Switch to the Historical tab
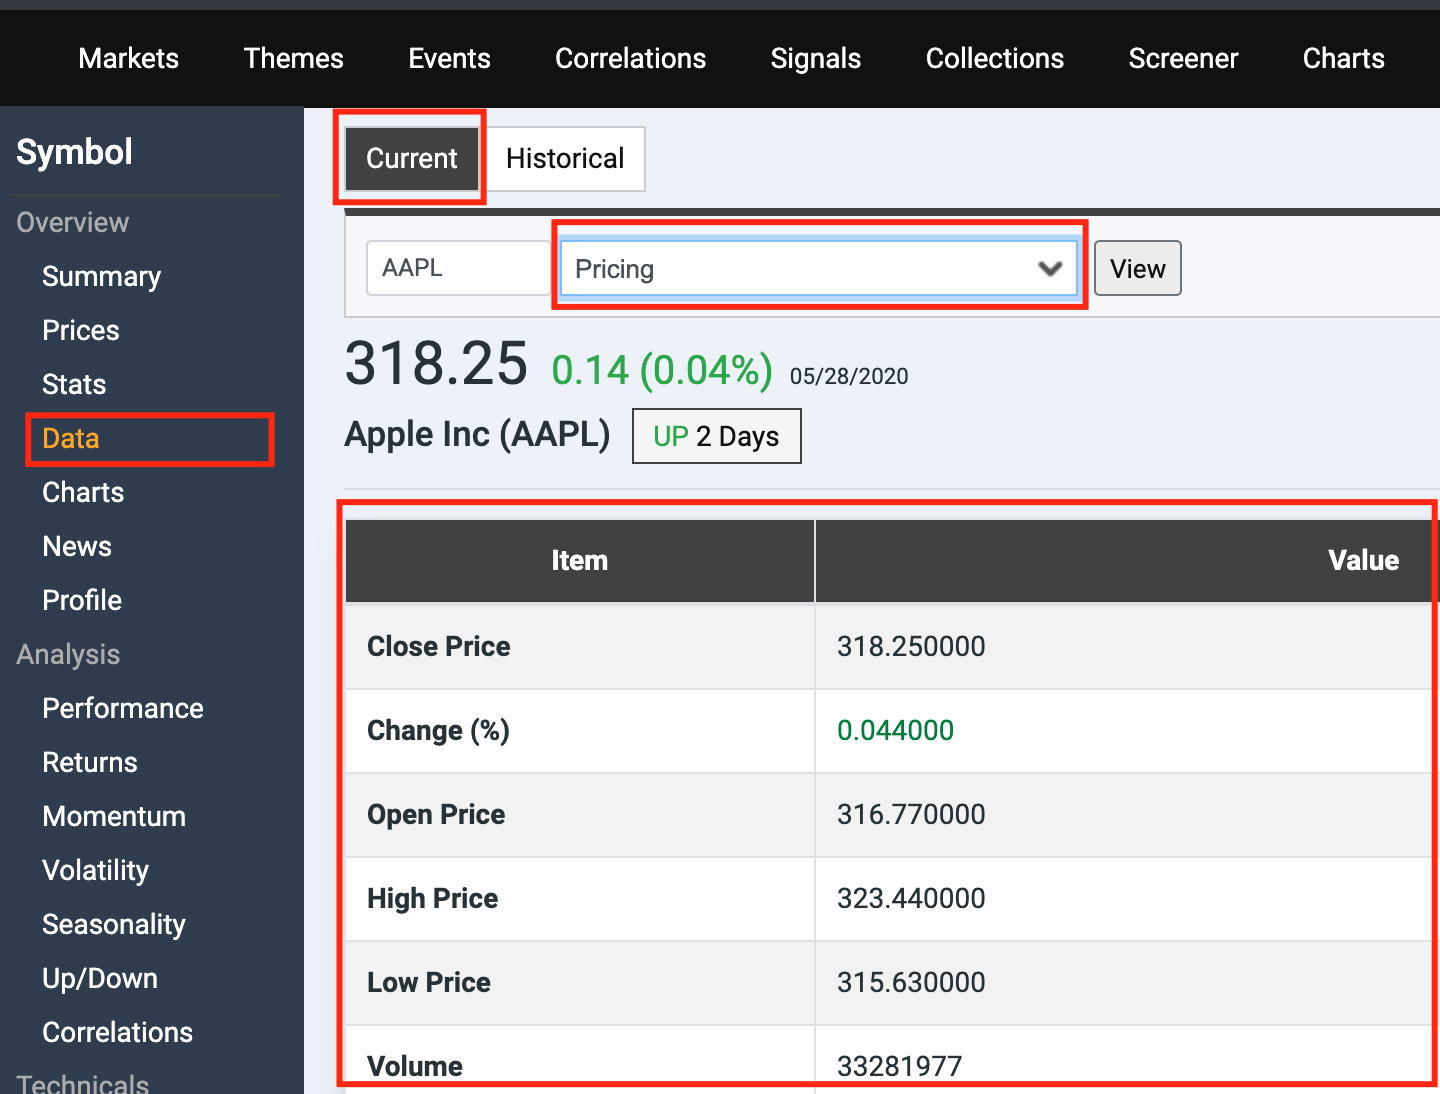The height and width of the screenshot is (1094, 1440). point(565,158)
